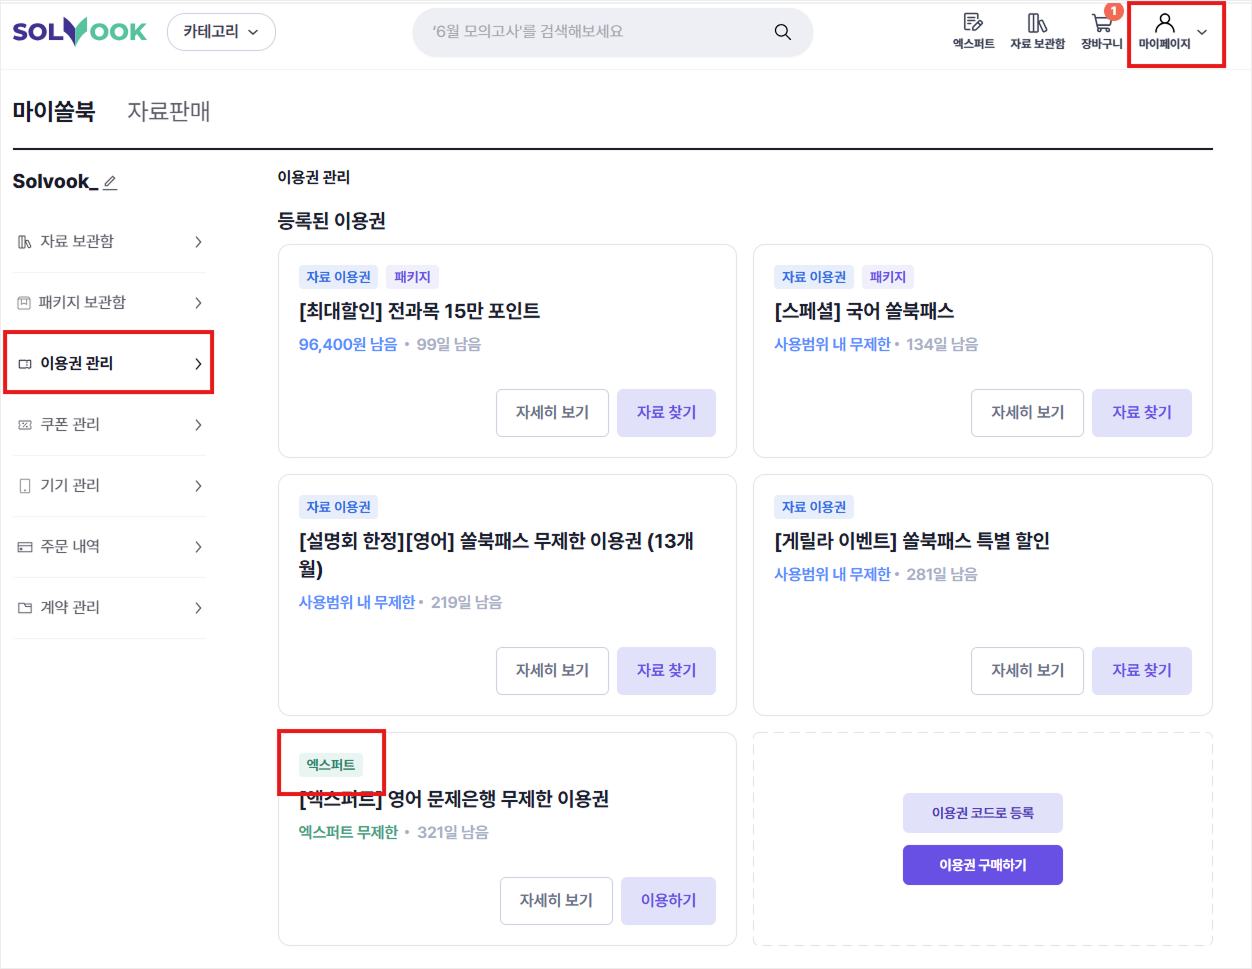Click 자세히 보기 for 전과목 15만 포인트
The width and height of the screenshot is (1252, 969).
point(552,413)
